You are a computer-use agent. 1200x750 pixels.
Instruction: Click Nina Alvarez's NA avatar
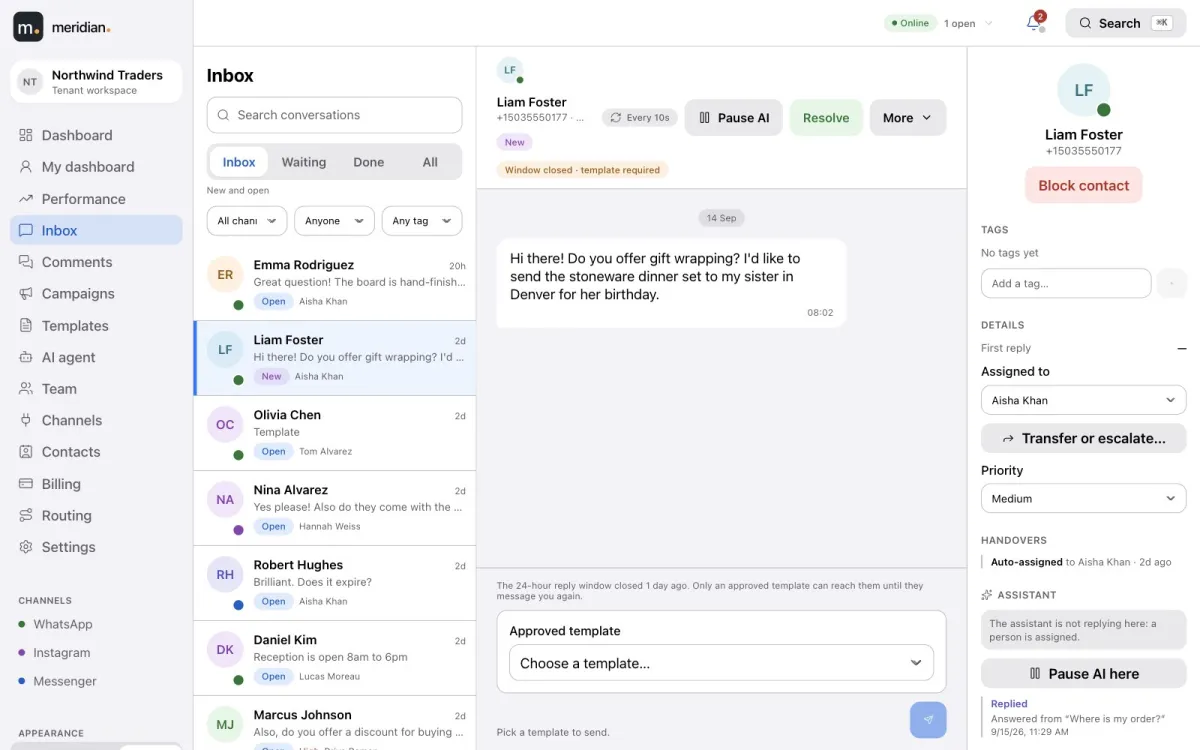pyautogui.click(x=225, y=500)
